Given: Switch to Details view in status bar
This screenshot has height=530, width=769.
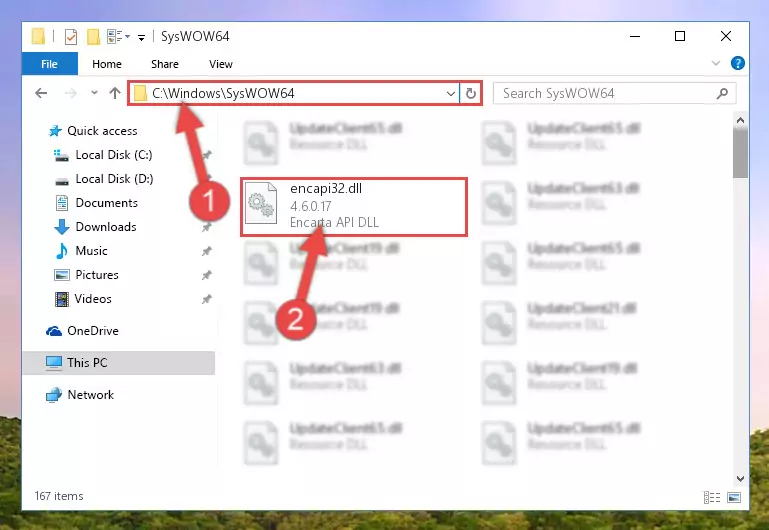Looking at the screenshot, I should [712, 498].
